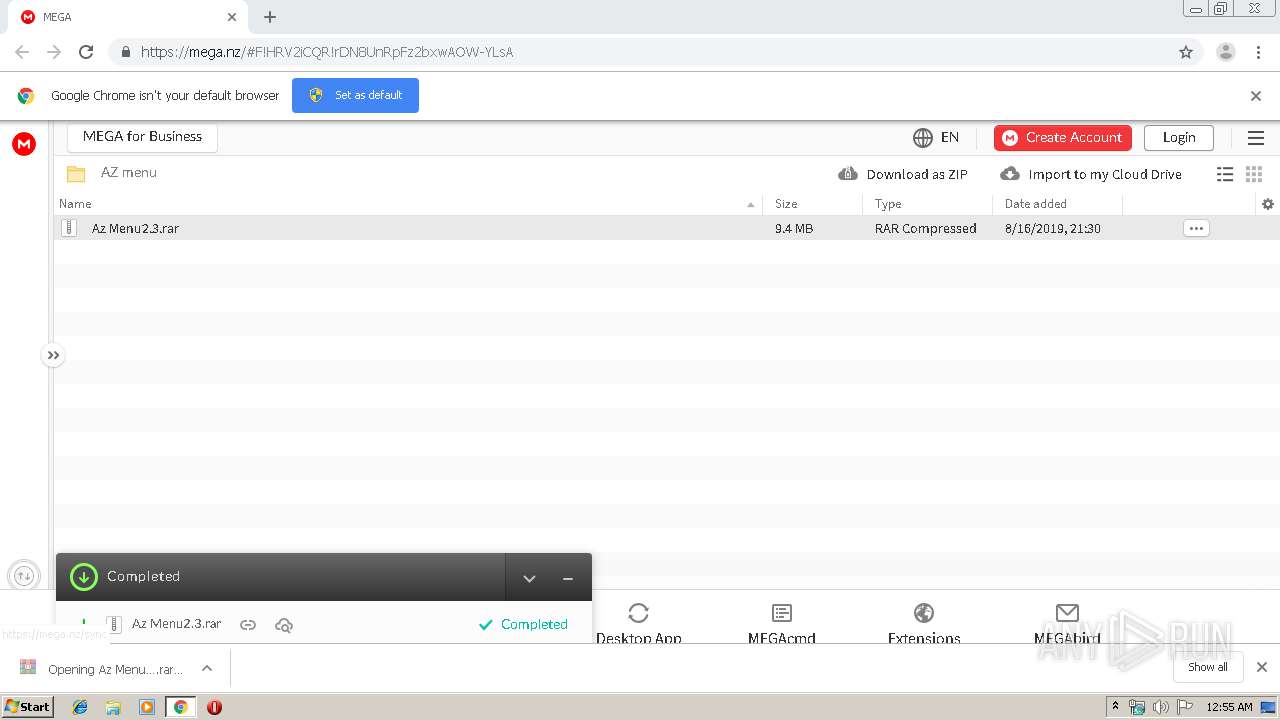Collapse the Completed transfers panel with chevron
The width and height of the screenshot is (1280, 720).
point(530,578)
